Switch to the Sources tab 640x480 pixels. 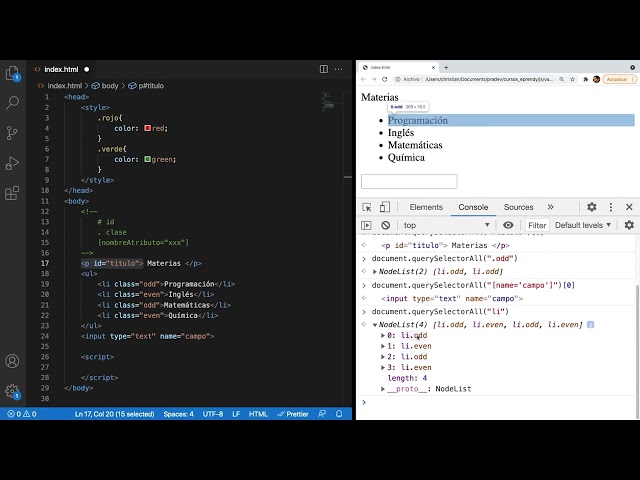pos(518,207)
